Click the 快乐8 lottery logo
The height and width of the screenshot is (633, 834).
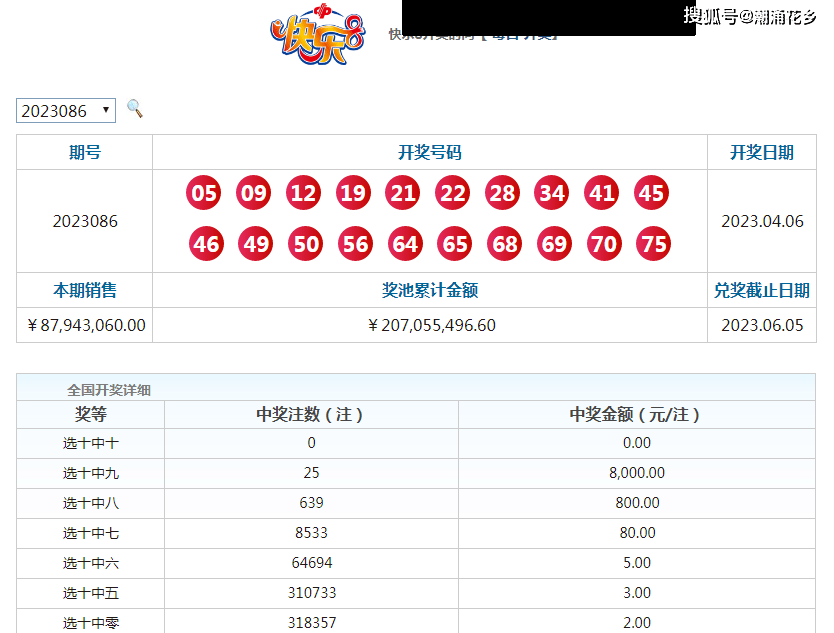click(x=318, y=36)
